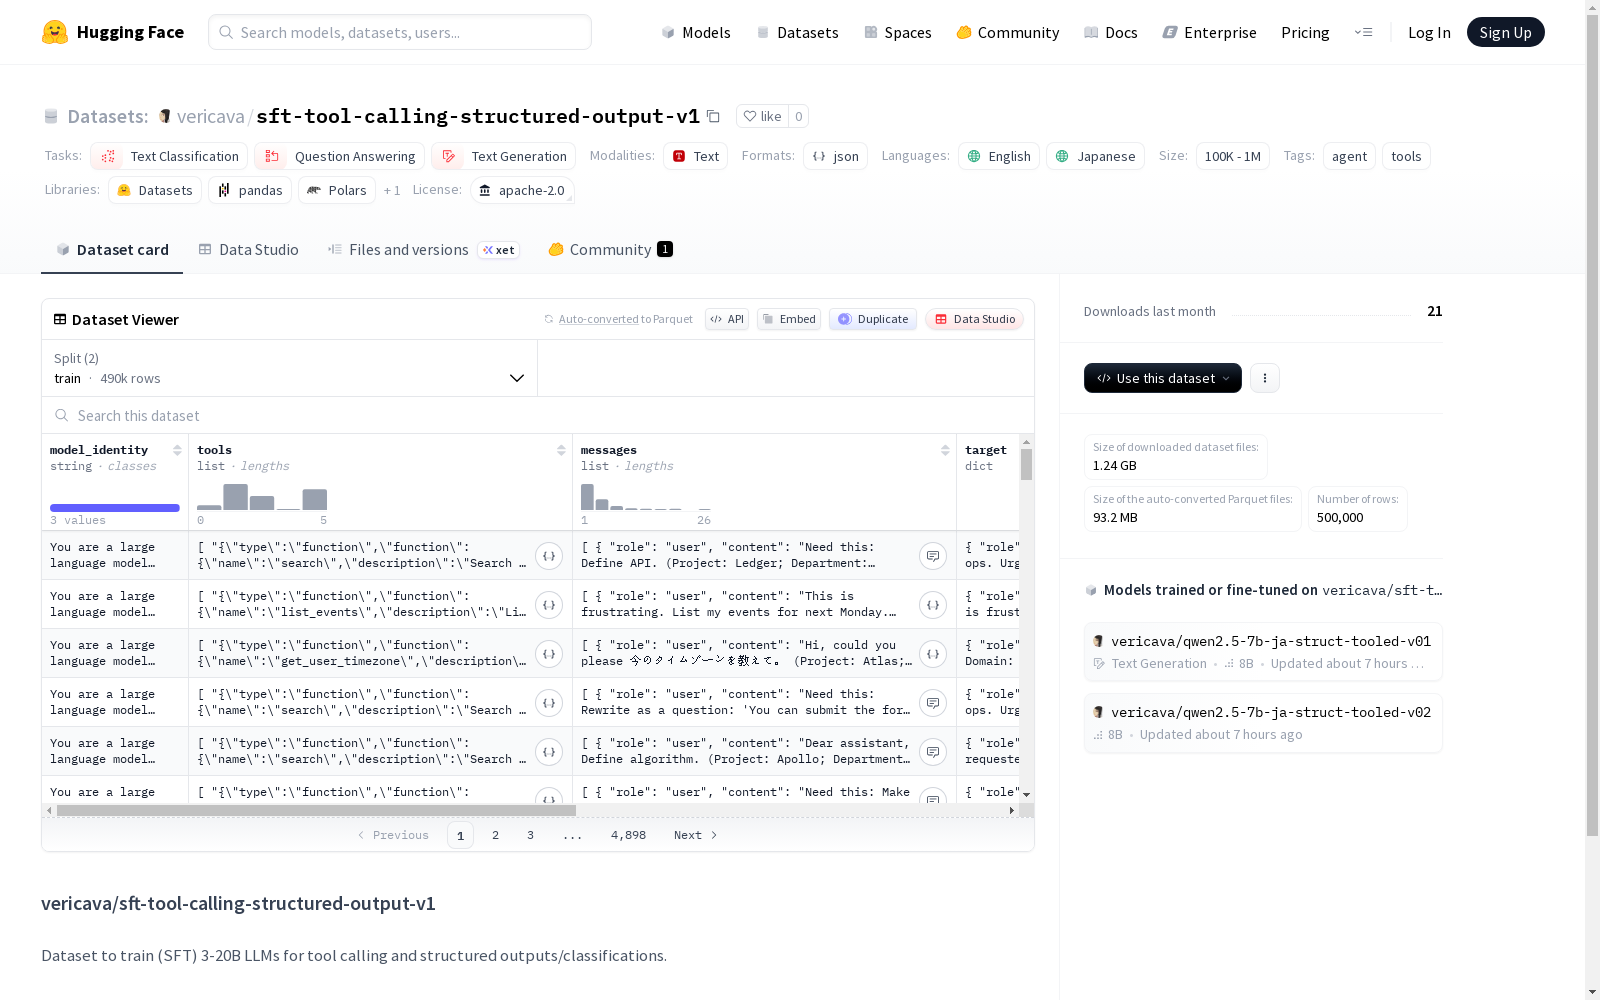Image resolution: width=1600 pixels, height=1000 pixels.
Task: Open the Data Studio button in viewer header
Action: [974, 319]
